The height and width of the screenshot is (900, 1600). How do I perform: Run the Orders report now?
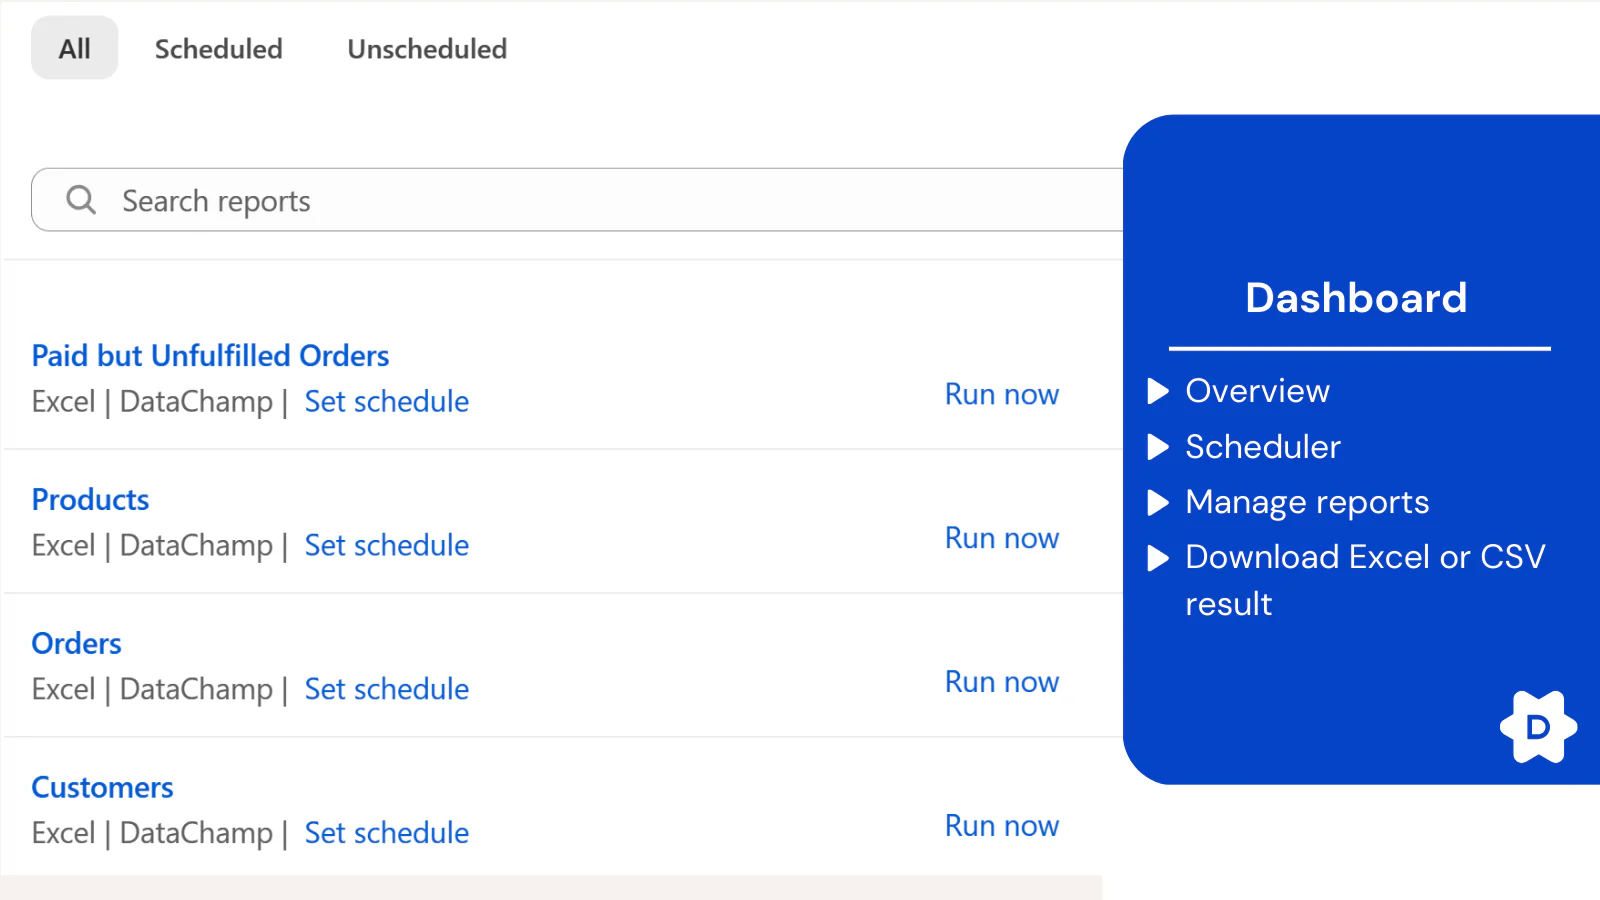click(1001, 682)
